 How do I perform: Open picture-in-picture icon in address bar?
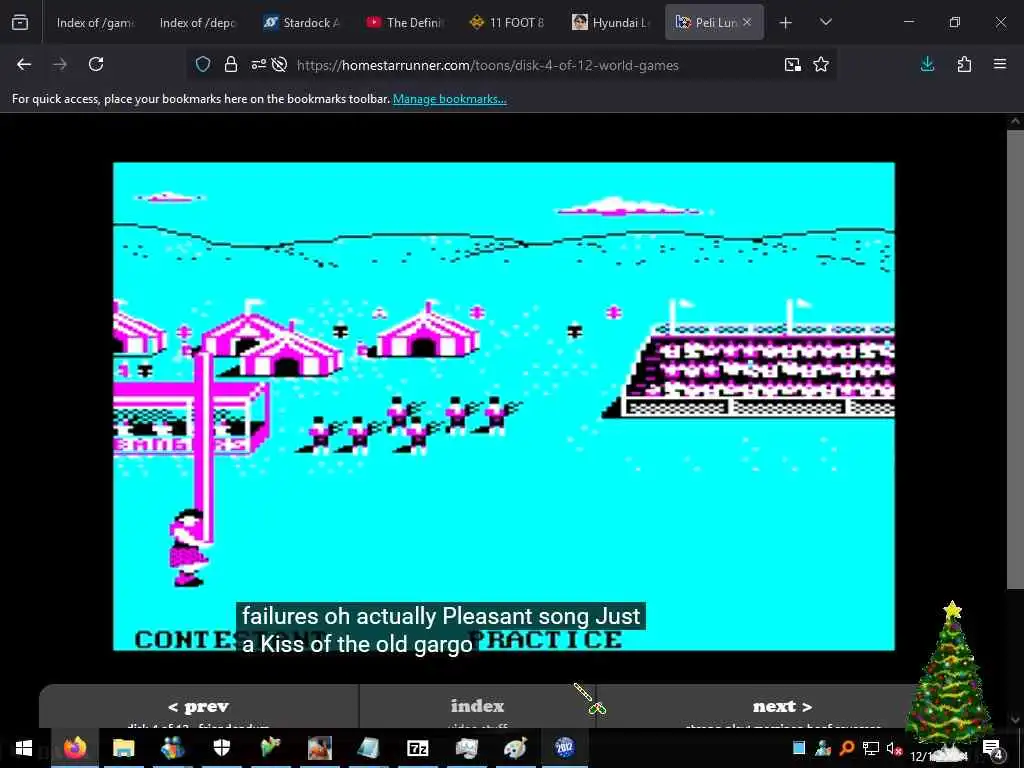pyautogui.click(x=793, y=64)
